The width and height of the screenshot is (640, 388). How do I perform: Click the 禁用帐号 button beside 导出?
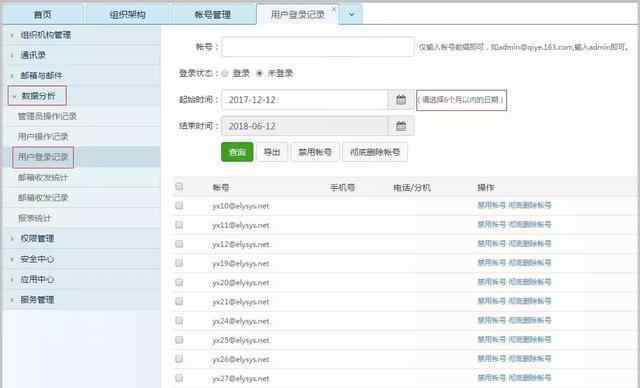[x=315, y=152]
